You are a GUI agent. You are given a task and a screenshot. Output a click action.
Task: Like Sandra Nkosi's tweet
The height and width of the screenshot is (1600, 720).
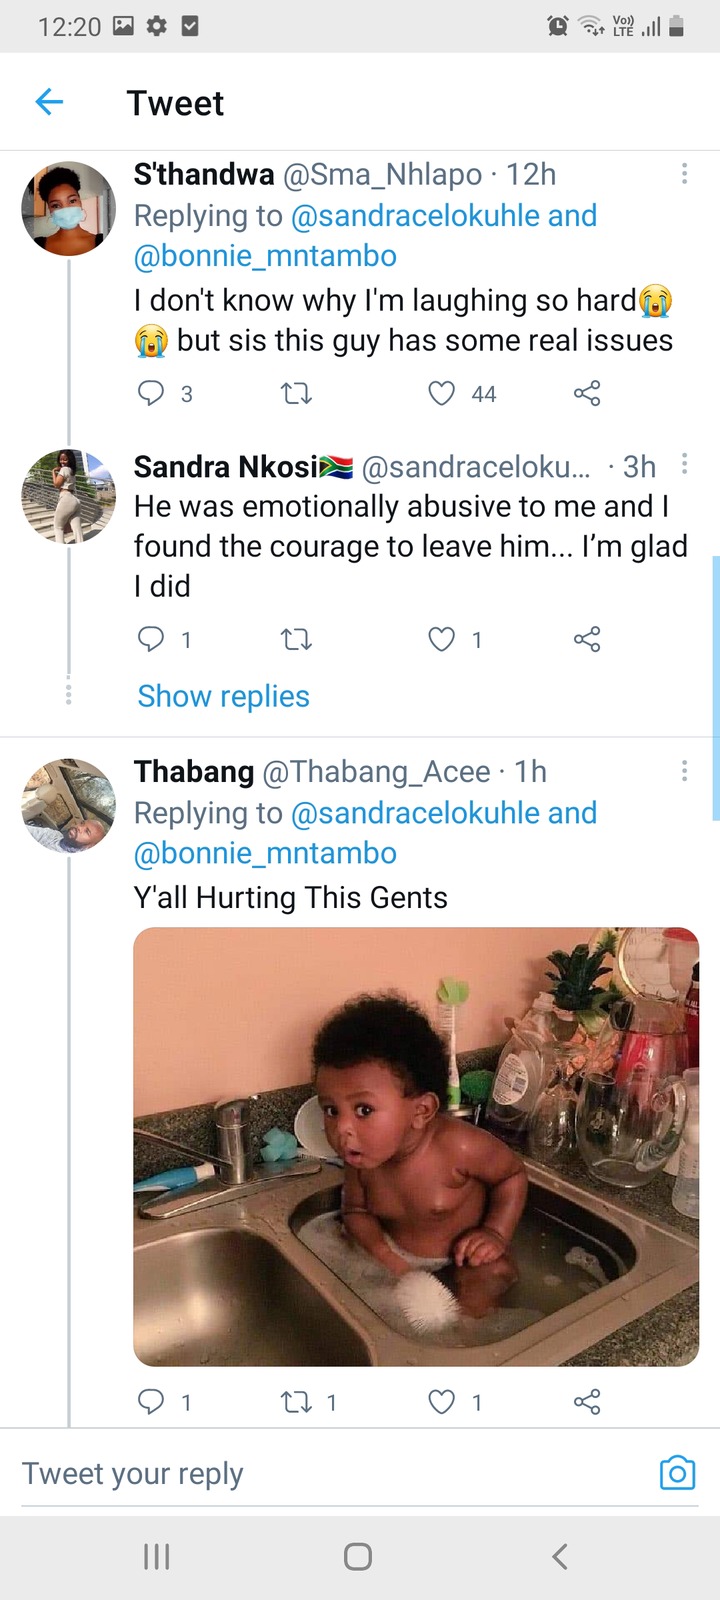pos(442,639)
